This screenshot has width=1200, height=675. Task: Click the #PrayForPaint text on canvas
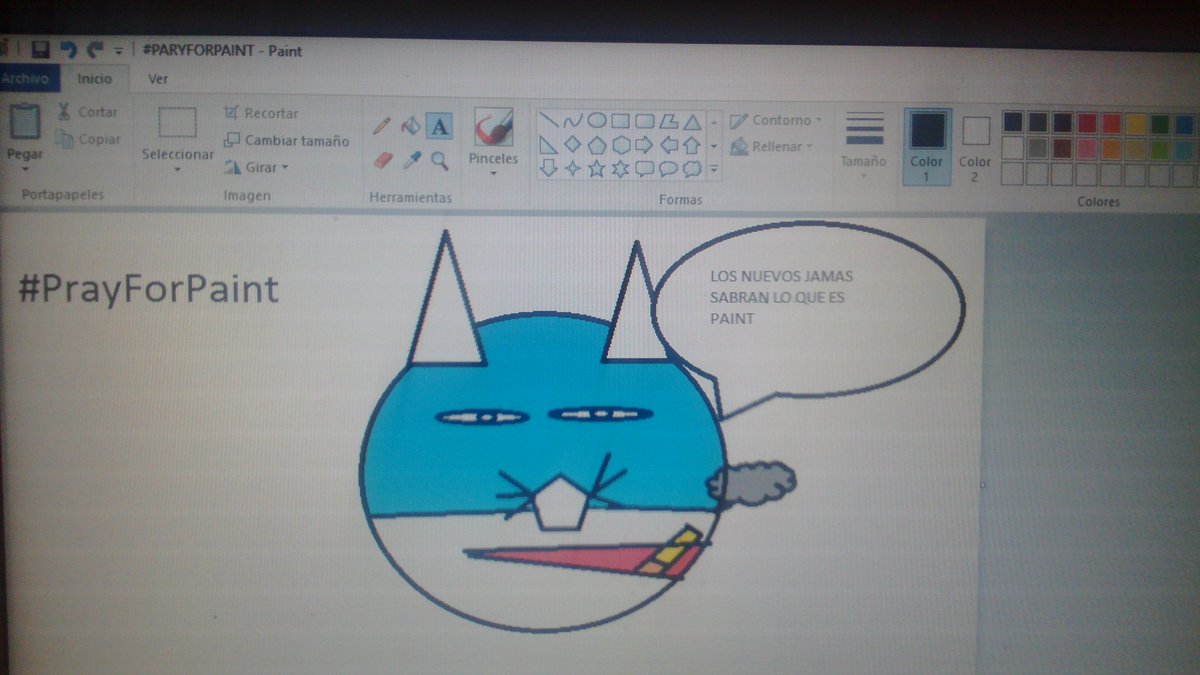pos(148,289)
